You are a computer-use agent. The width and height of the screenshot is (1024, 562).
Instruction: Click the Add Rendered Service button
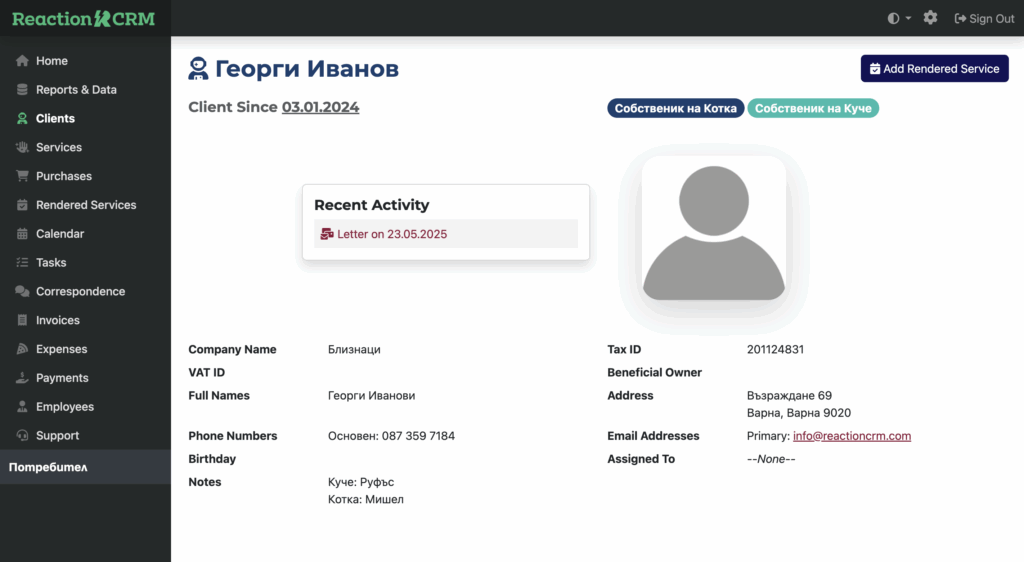click(x=934, y=69)
